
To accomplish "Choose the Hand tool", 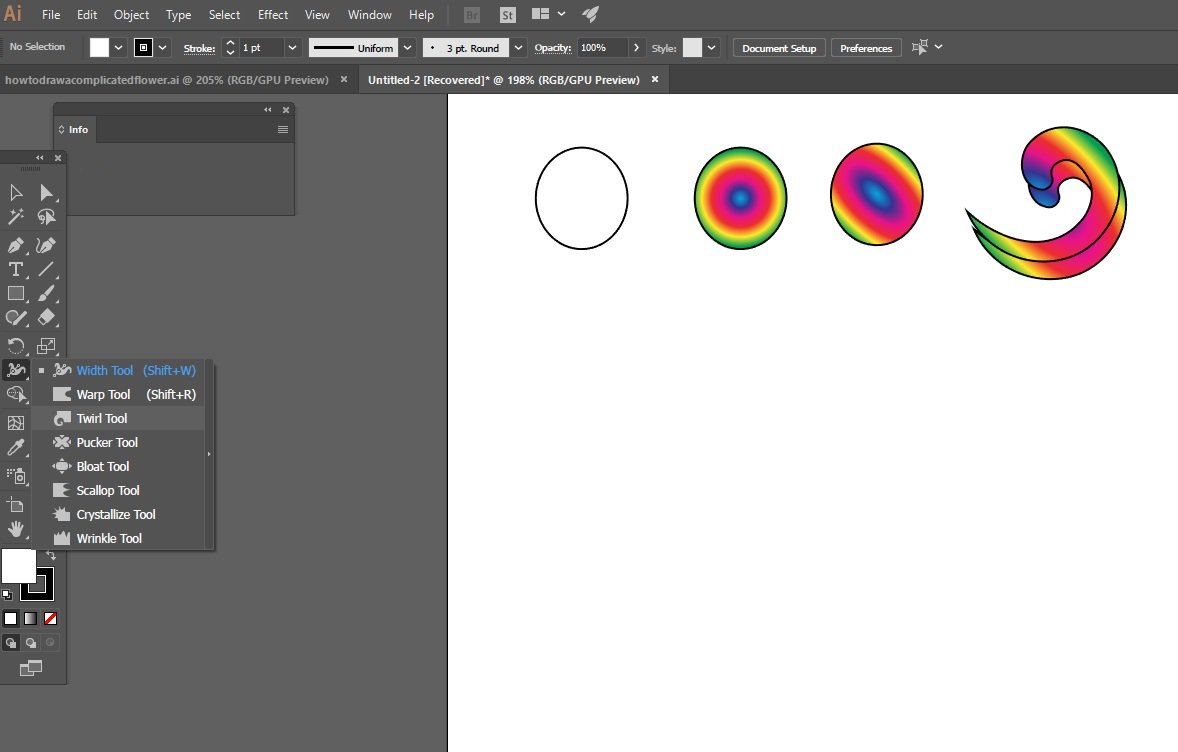I will click(16, 529).
